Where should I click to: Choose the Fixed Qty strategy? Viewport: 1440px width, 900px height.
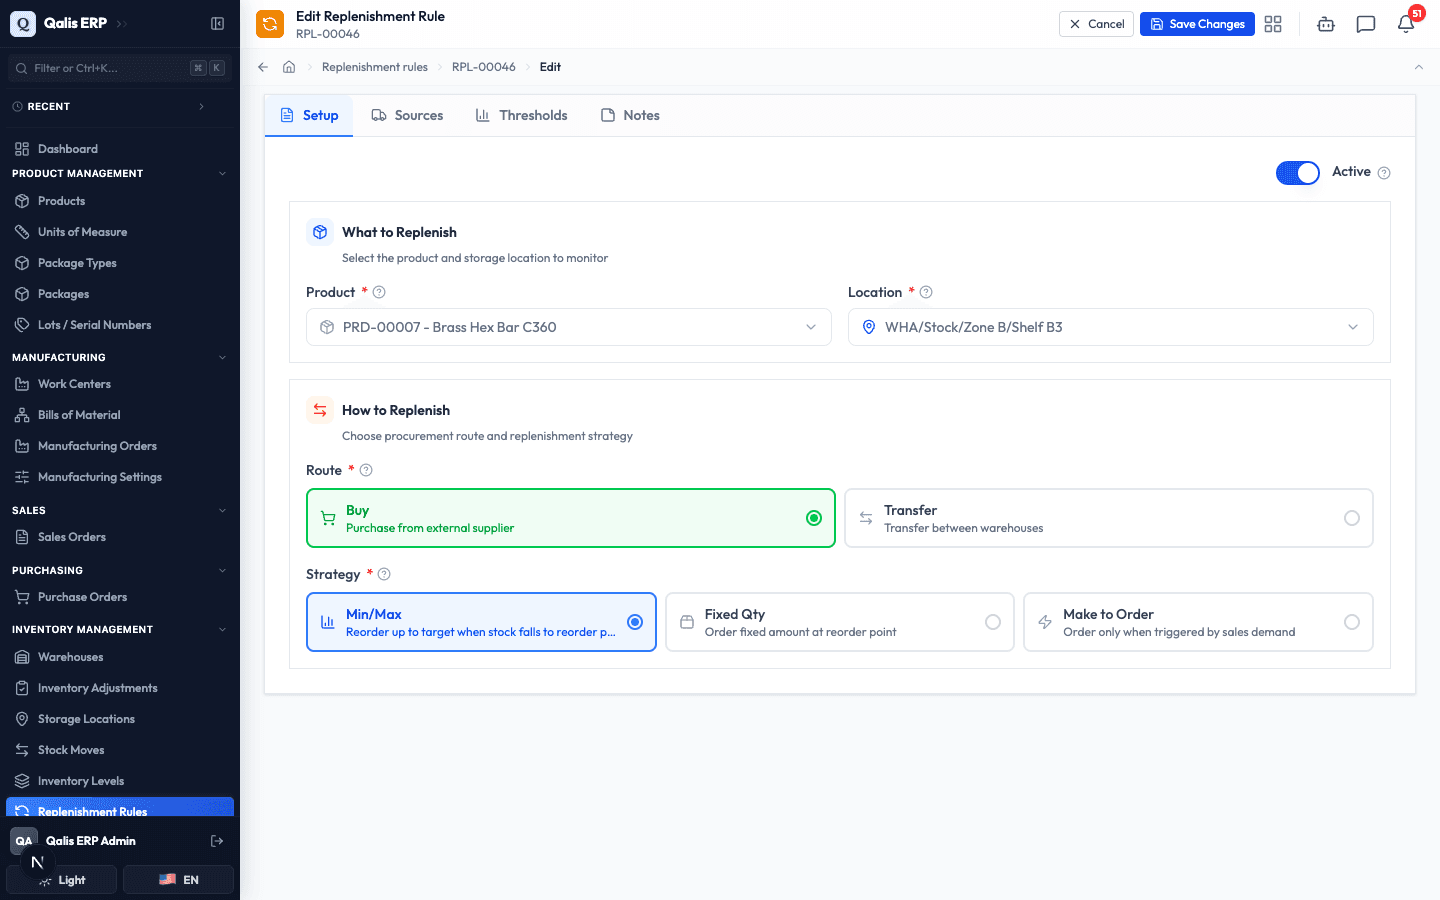[x=840, y=622]
